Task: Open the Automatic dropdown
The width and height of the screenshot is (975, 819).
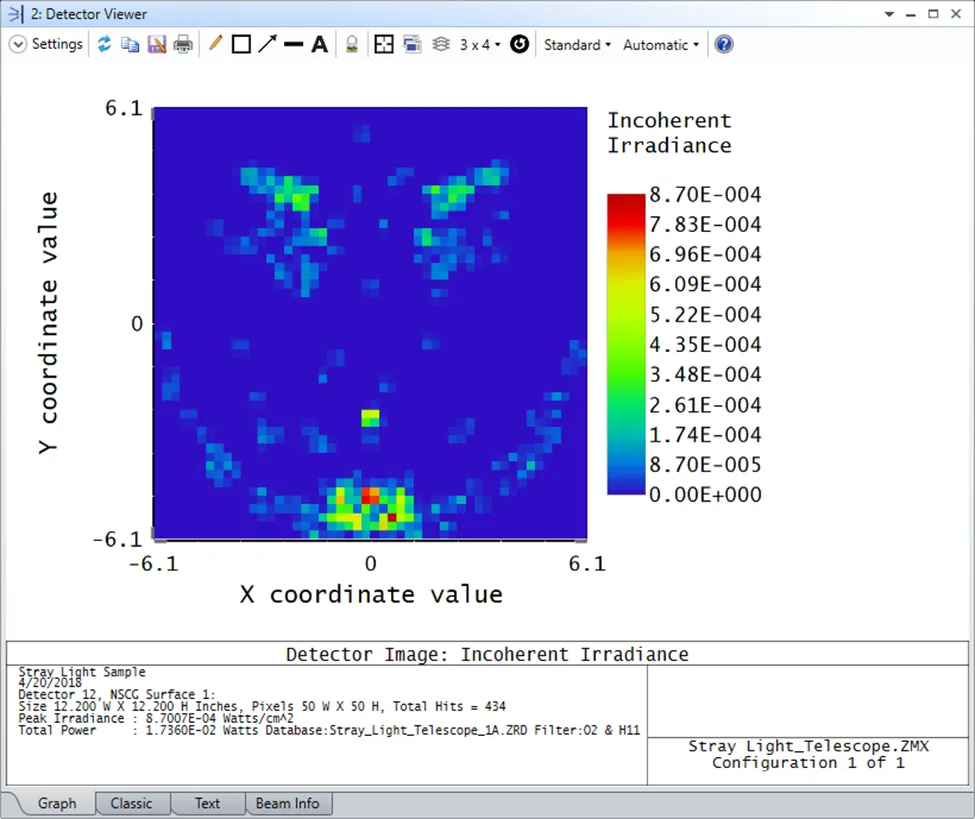Action: click(660, 45)
